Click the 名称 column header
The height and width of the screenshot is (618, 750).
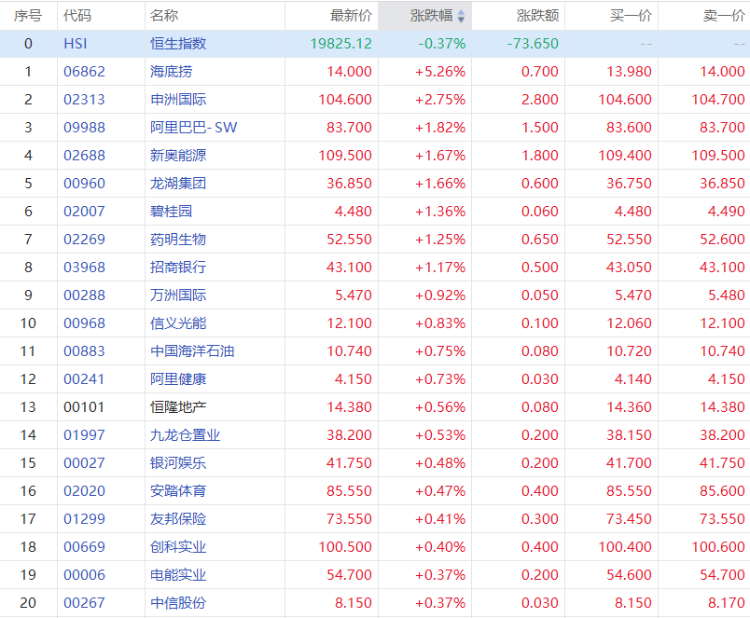point(164,16)
